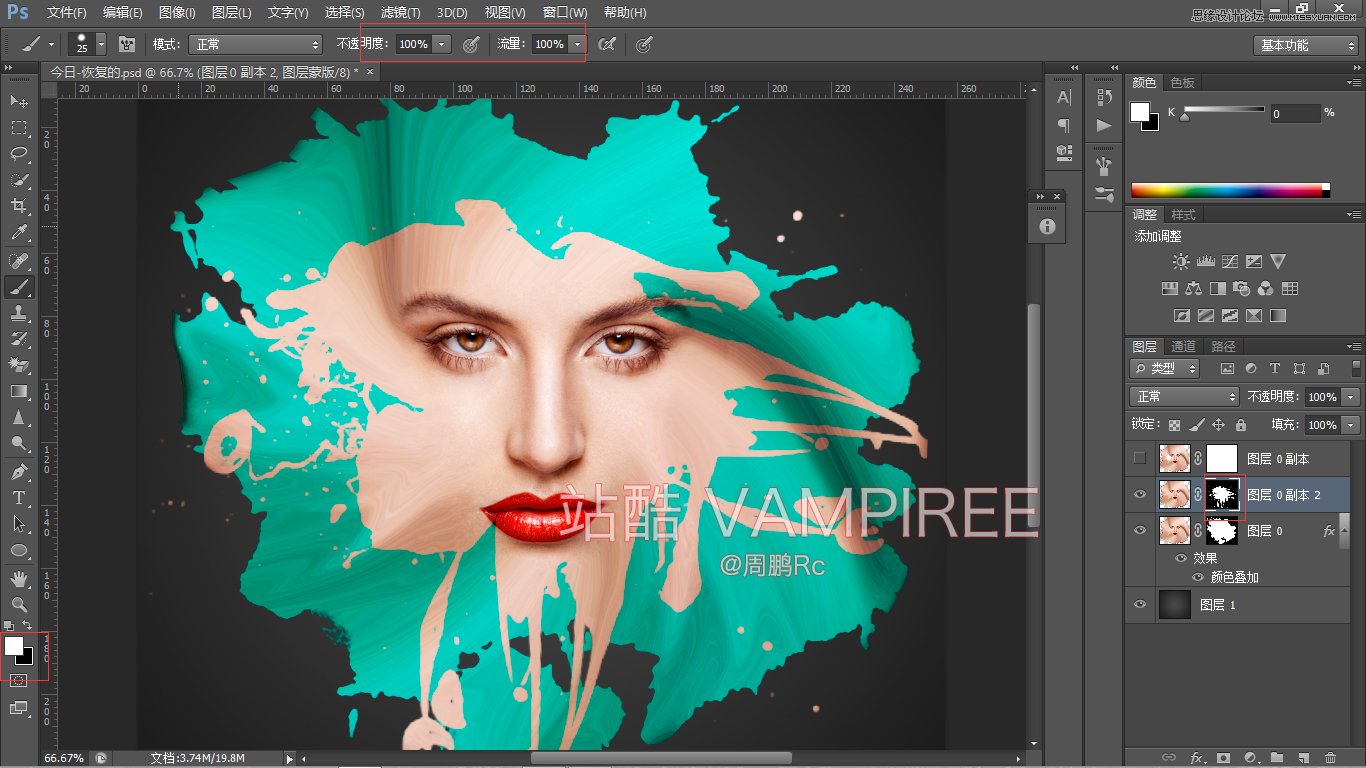Open the 滤镜(T) menu
The width and height of the screenshot is (1366, 768).
pos(400,13)
